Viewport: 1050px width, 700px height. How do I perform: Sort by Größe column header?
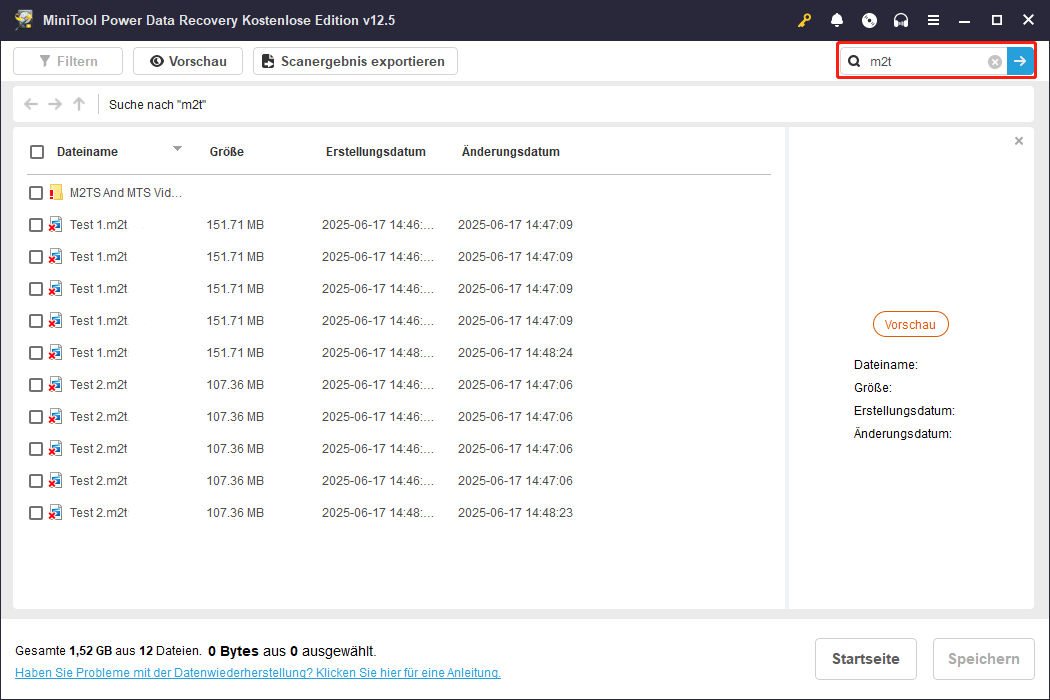pos(226,152)
